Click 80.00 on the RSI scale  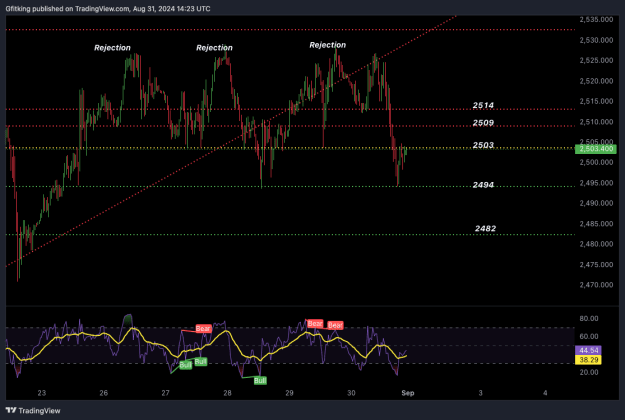pyautogui.click(x=589, y=318)
